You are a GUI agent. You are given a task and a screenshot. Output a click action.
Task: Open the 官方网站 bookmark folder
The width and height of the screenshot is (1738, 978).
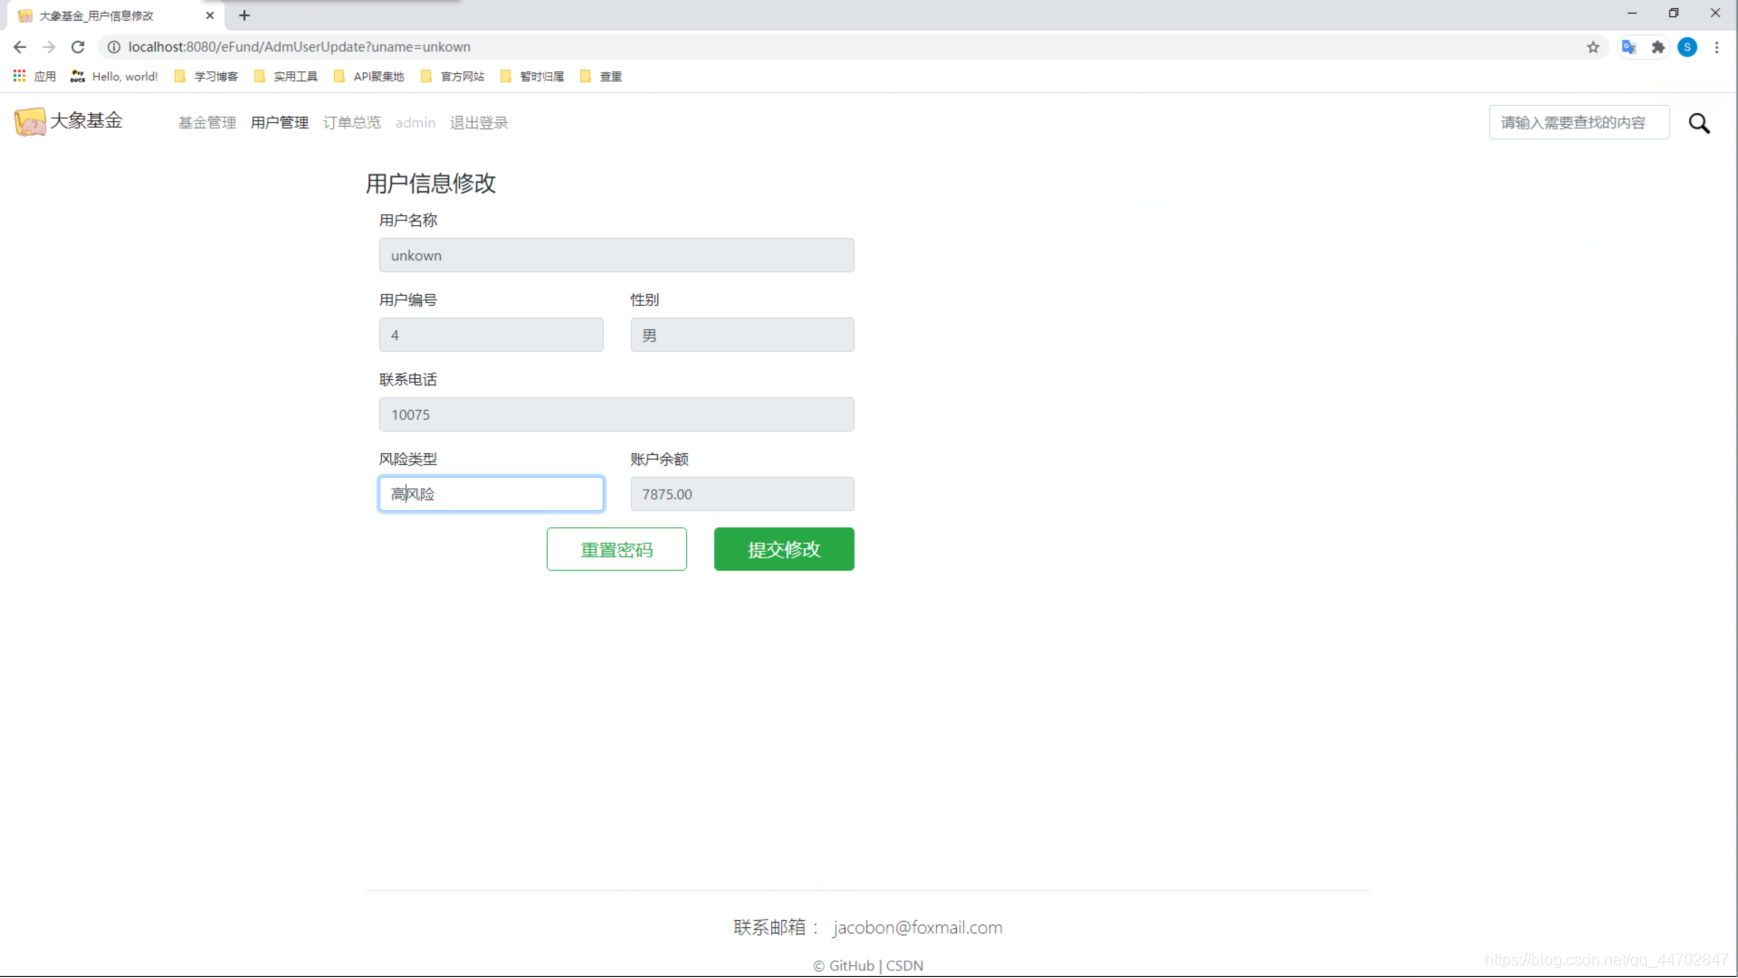point(453,76)
